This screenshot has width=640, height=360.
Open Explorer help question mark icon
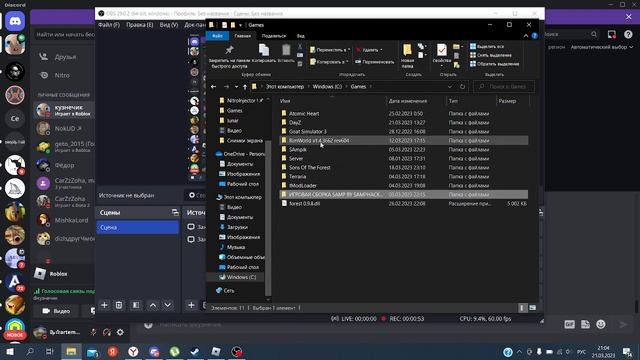click(534, 36)
